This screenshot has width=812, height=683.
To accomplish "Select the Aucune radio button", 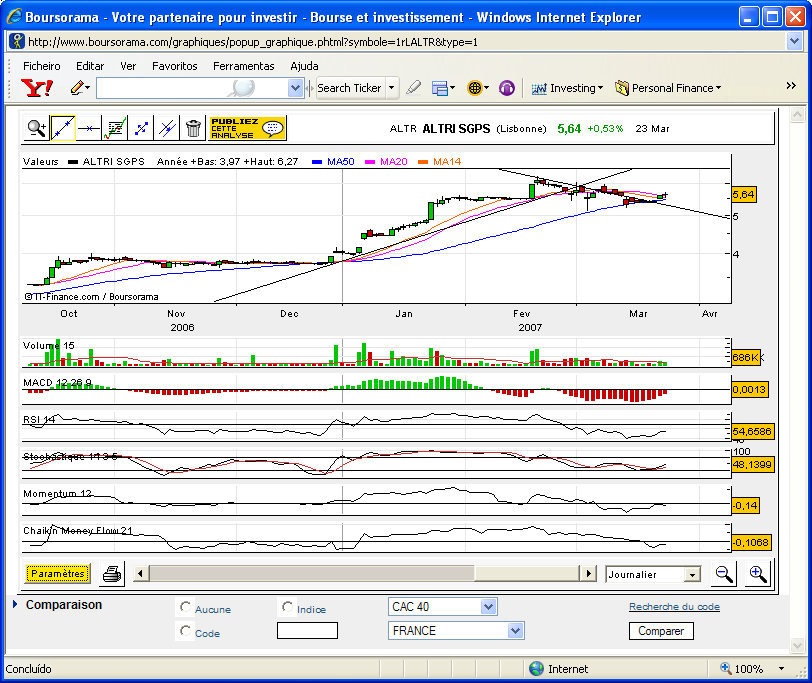I will (x=185, y=606).
